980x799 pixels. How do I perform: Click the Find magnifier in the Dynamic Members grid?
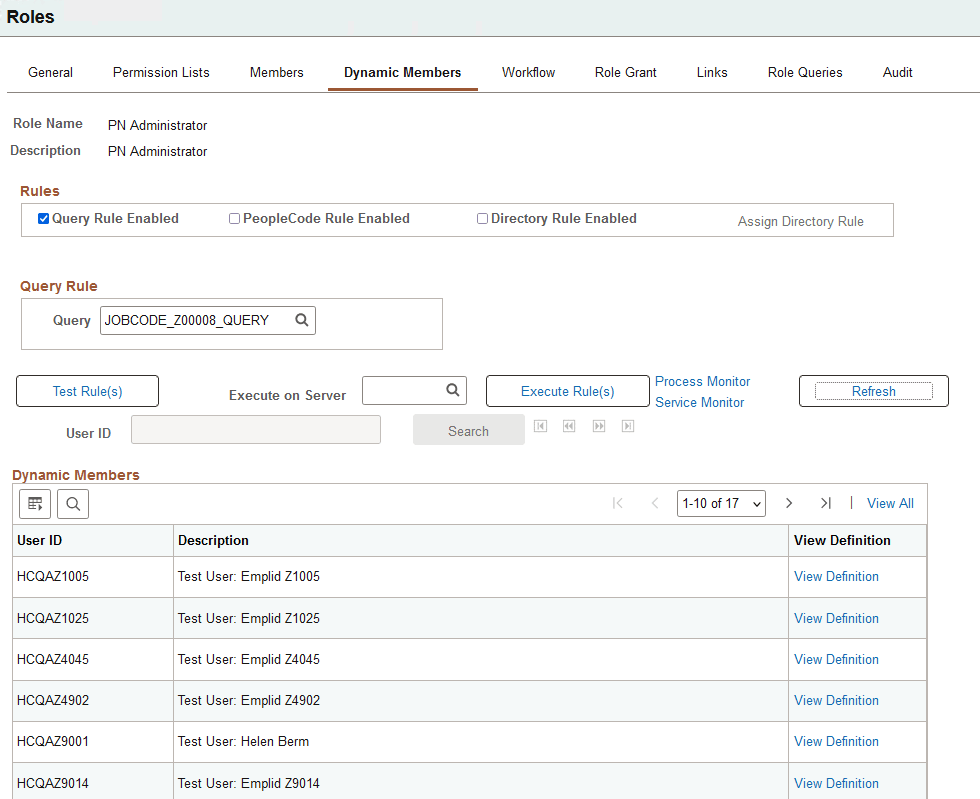pyautogui.click(x=72, y=503)
